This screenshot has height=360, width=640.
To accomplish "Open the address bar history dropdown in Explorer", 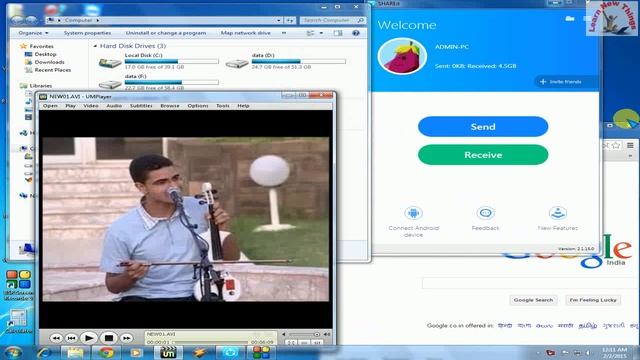I will (x=278, y=20).
